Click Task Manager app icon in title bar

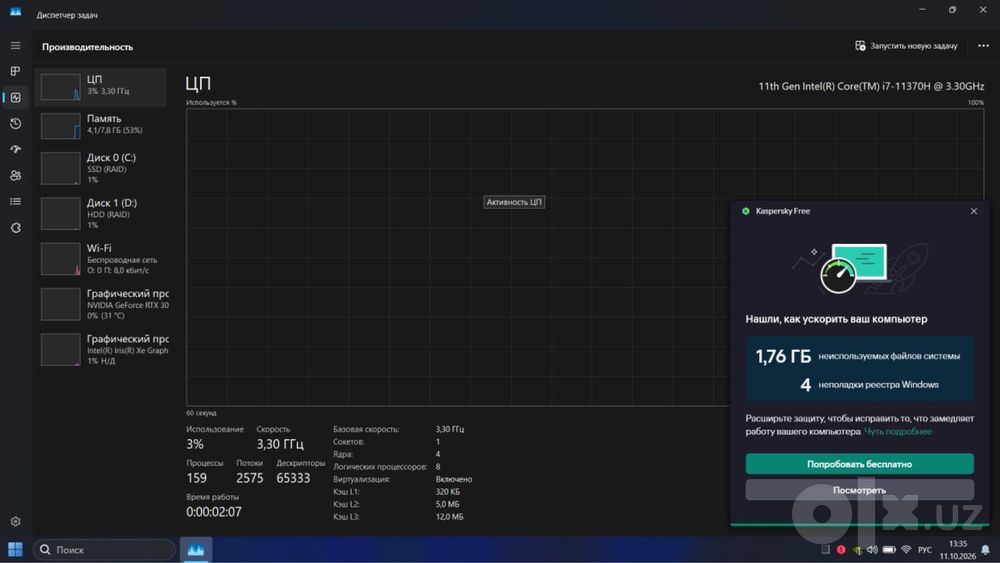pos(15,11)
